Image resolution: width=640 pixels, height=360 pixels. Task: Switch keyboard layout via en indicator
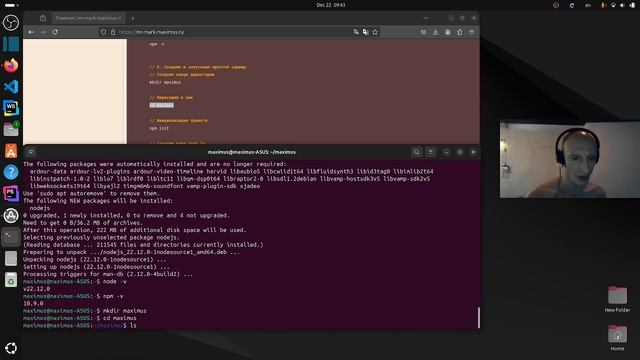click(x=588, y=5)
